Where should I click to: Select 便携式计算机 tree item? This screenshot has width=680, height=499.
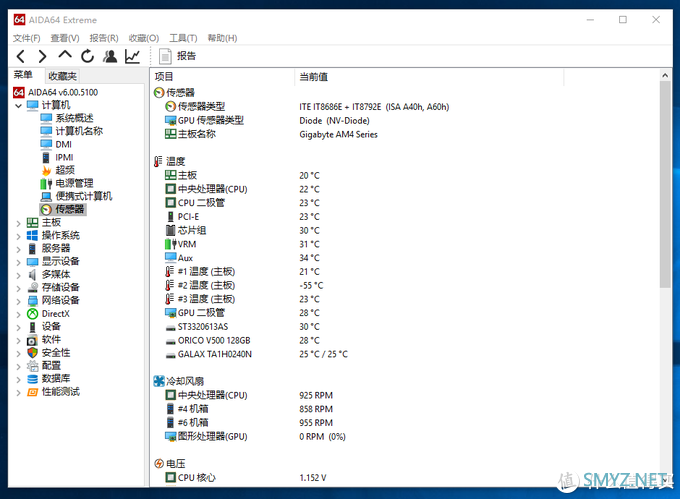(x=76, y=196)
